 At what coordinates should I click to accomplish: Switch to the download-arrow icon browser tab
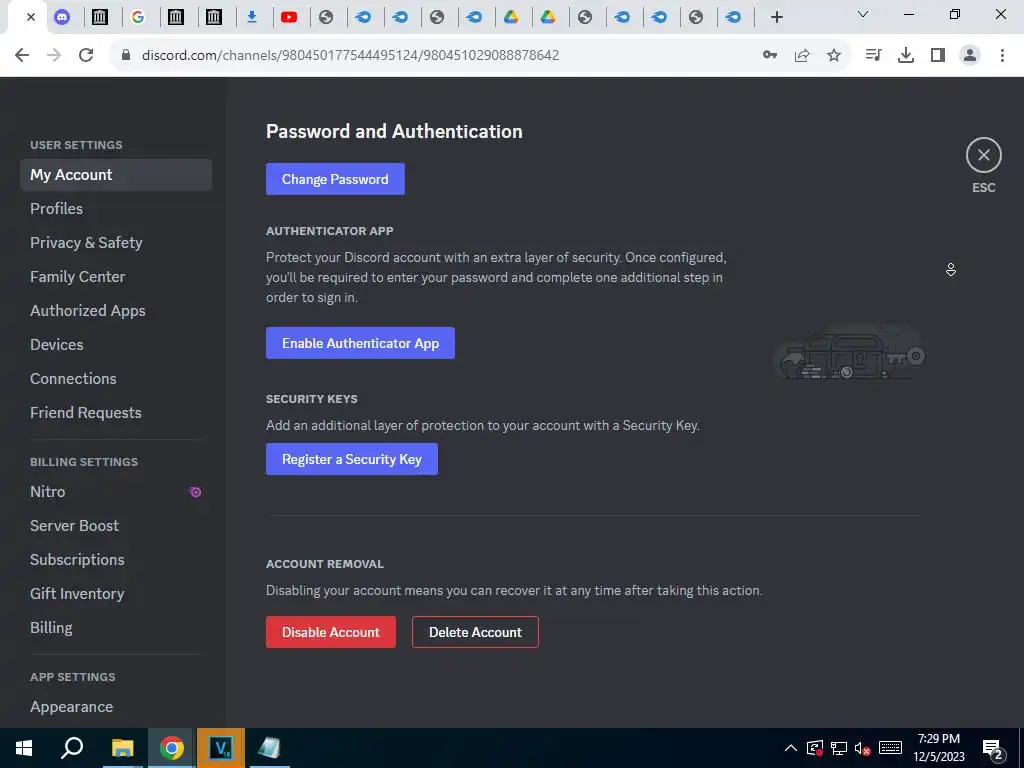(251, 18)
